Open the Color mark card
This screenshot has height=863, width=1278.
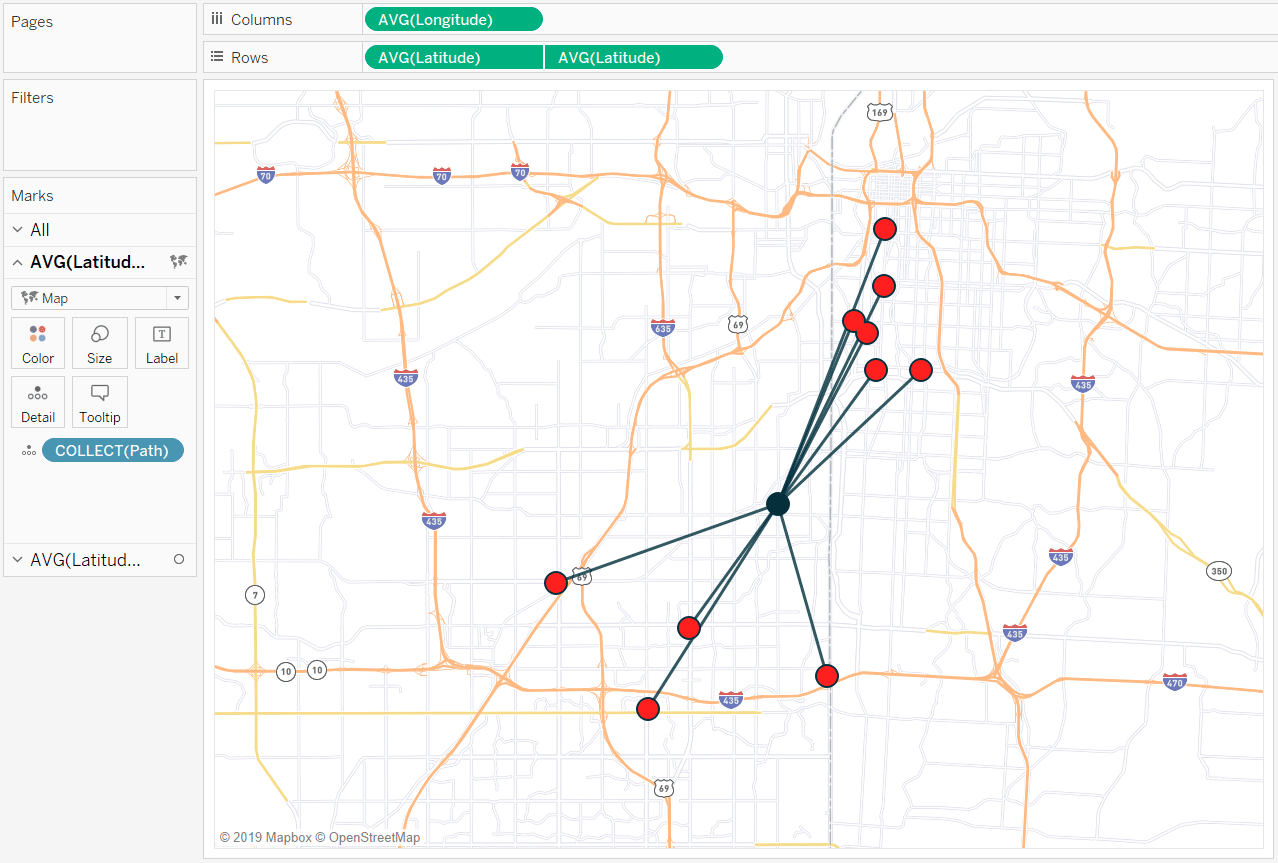[x=38, y=343]
